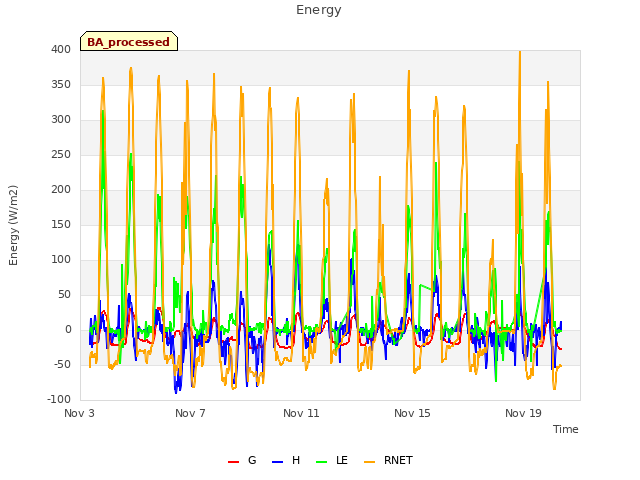Click the green LE legend swatch
The width and height of the screenshot is (640, 480).
(322, 462)
